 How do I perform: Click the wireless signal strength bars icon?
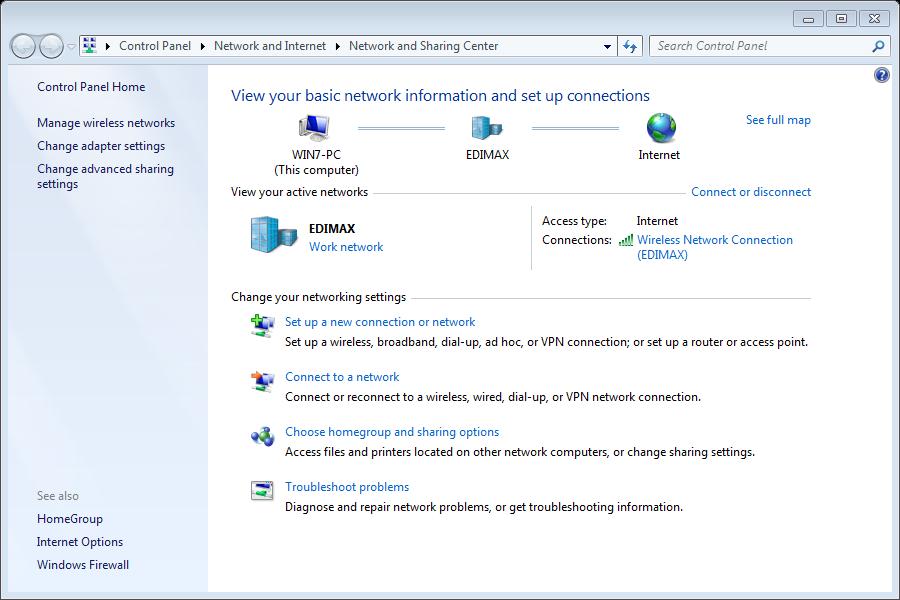[x=626, y=240]
